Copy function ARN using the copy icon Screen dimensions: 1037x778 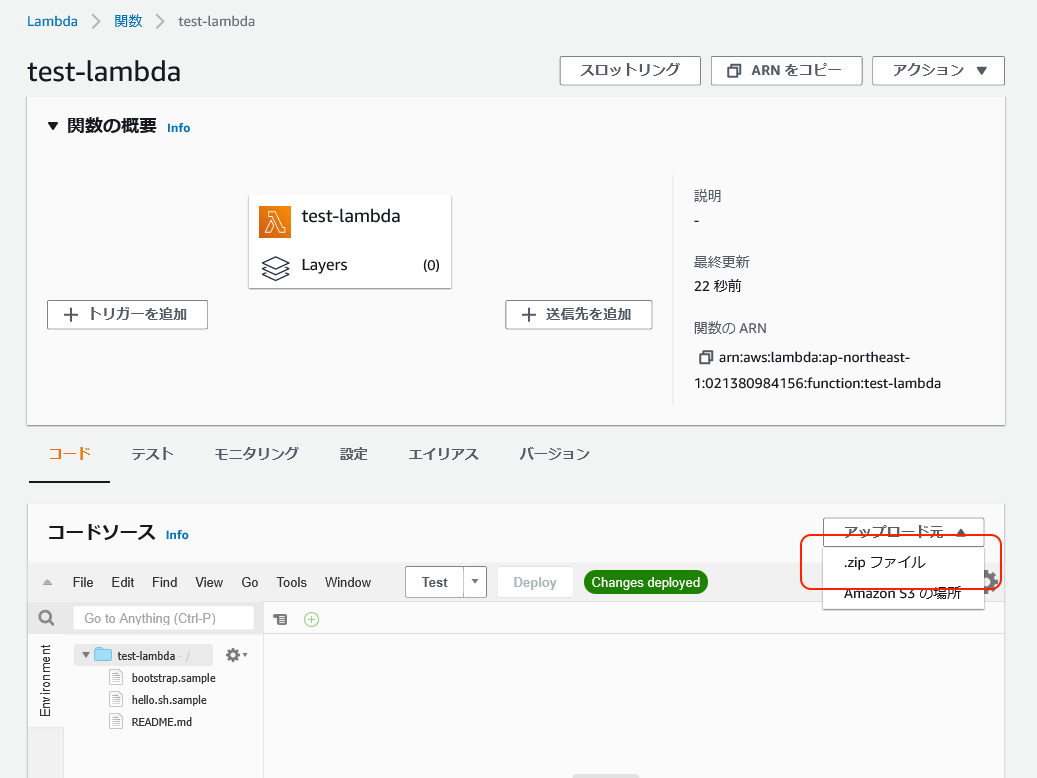706,357
